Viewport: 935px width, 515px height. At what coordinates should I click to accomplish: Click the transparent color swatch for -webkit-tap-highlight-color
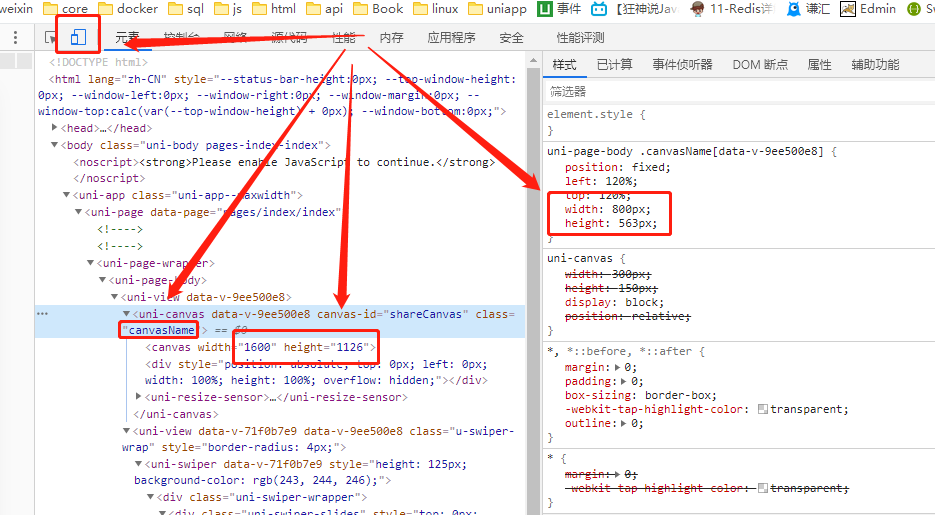pos(763,409)
